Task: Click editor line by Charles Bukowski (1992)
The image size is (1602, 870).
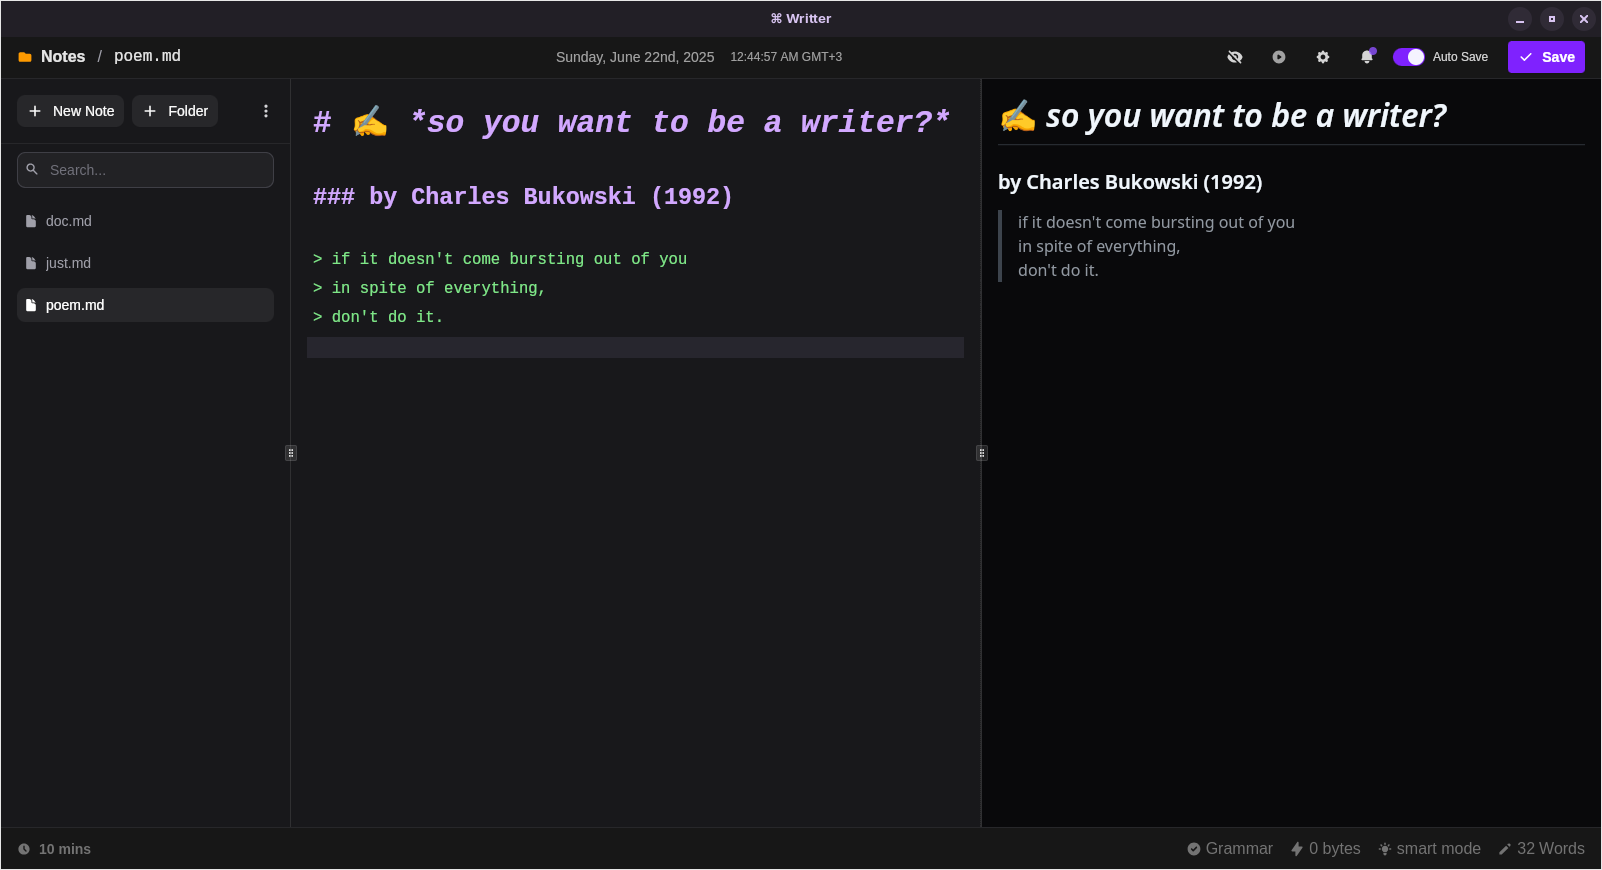Action: 523,196
